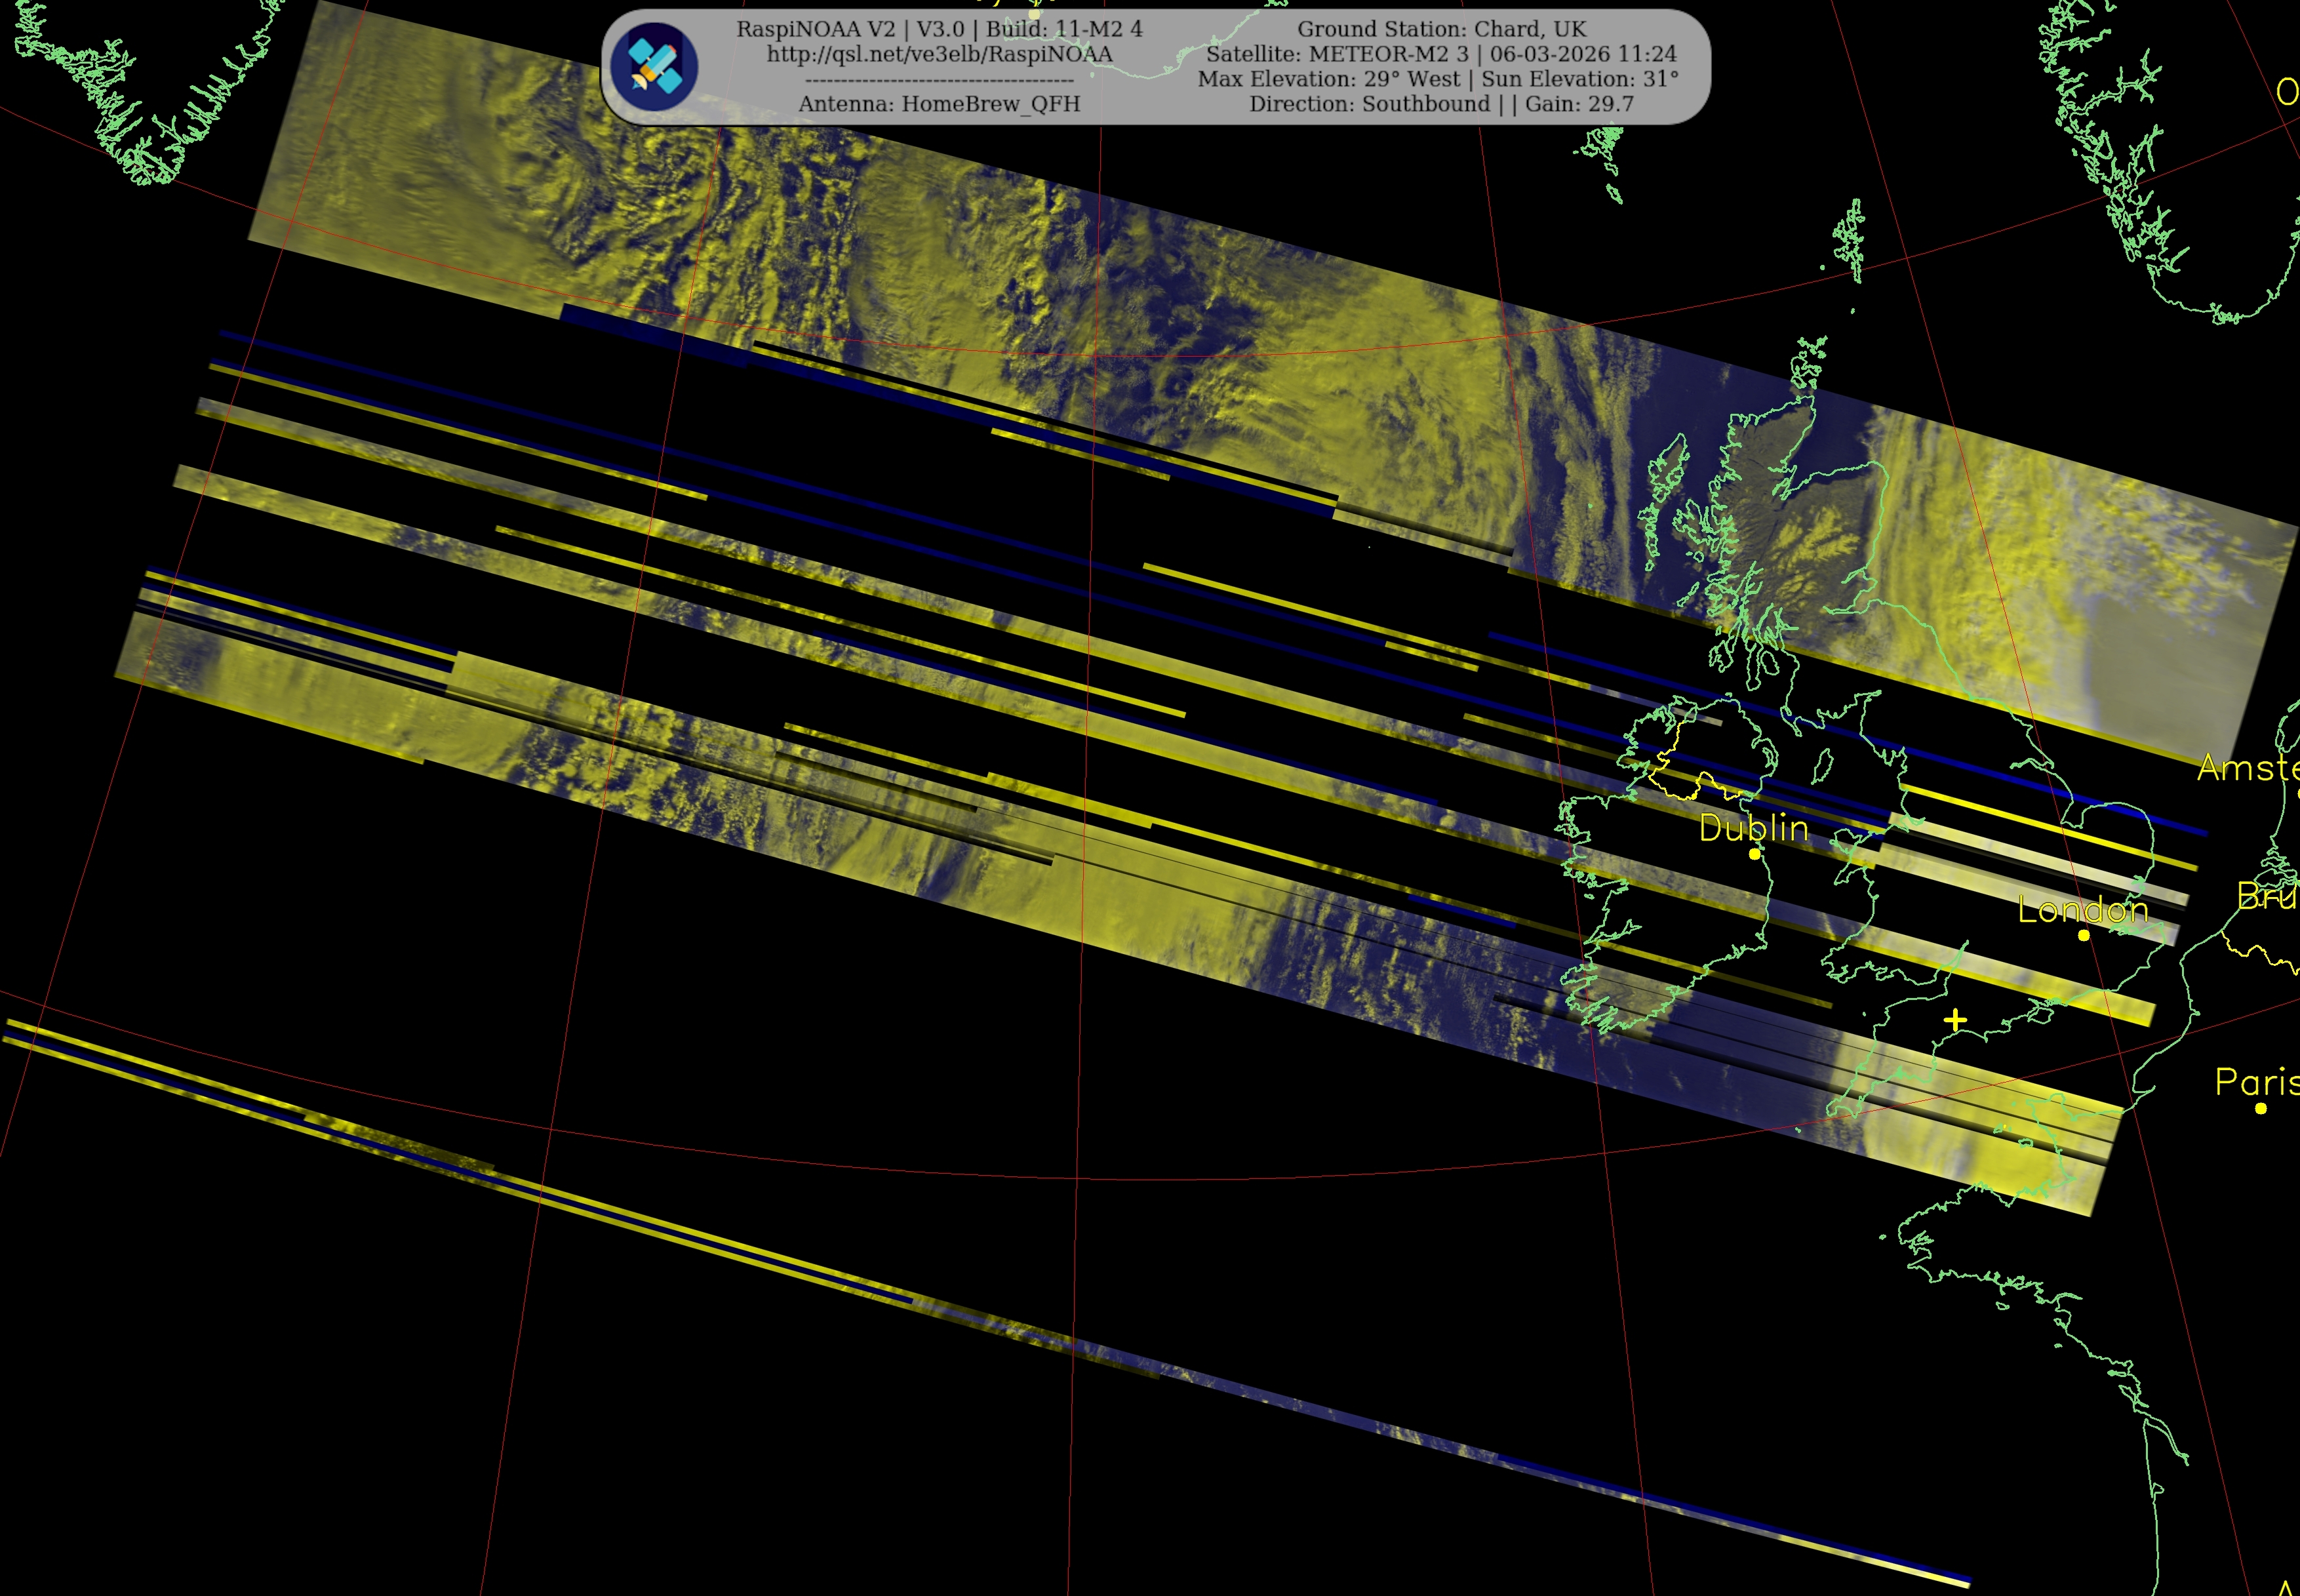Click the RaspiNOAA V2 build version text
The width and height of the screenshot is (2300, 1596).
939,29
